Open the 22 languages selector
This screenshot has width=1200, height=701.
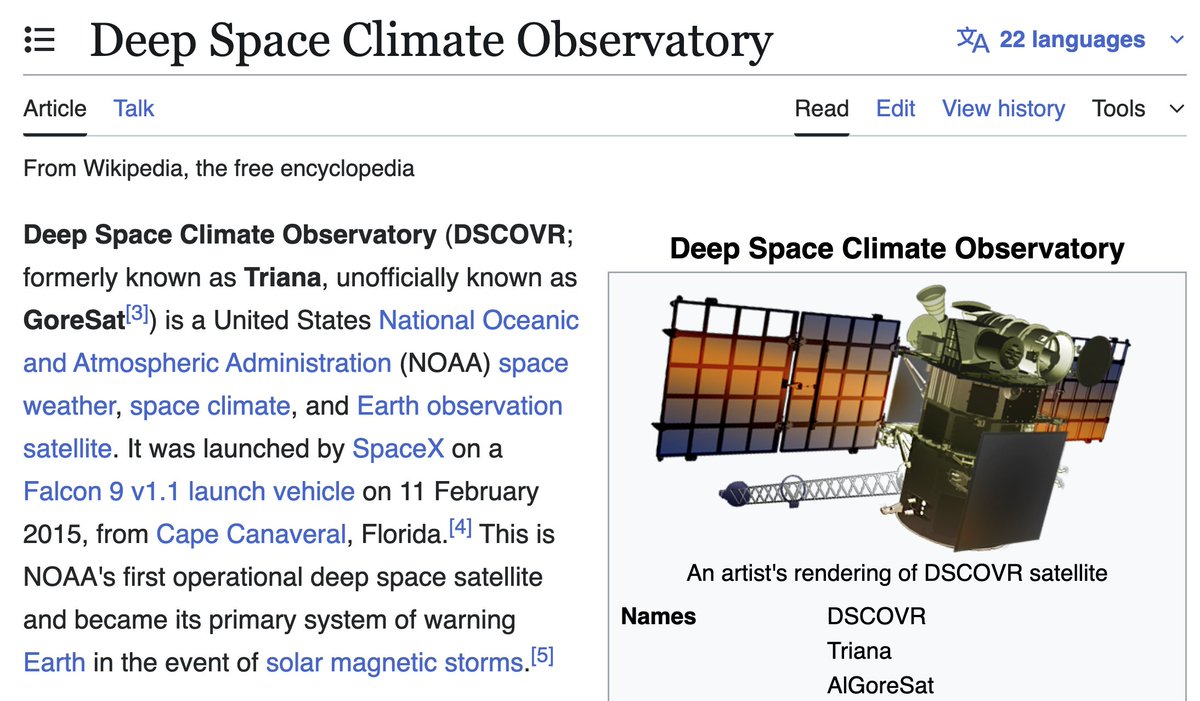1070,40
